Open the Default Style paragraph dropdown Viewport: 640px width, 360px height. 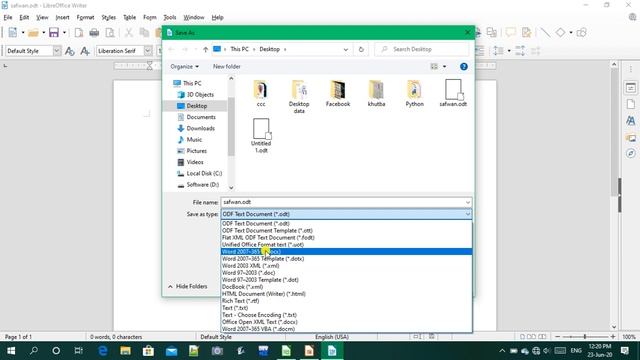[57, 51]
